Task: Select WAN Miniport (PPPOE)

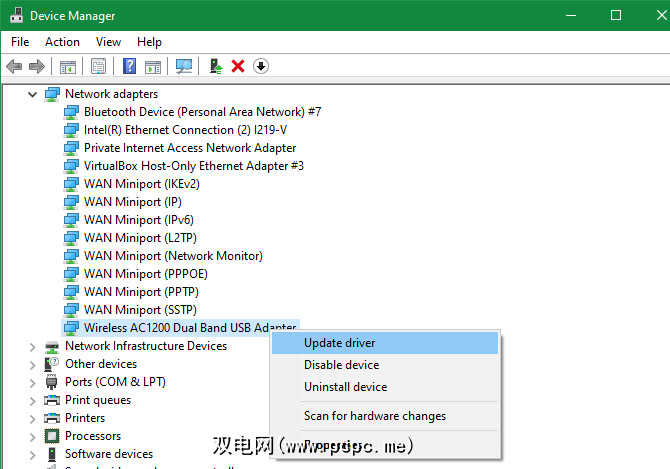Action: pyautogui.click(x=146, y=274)
